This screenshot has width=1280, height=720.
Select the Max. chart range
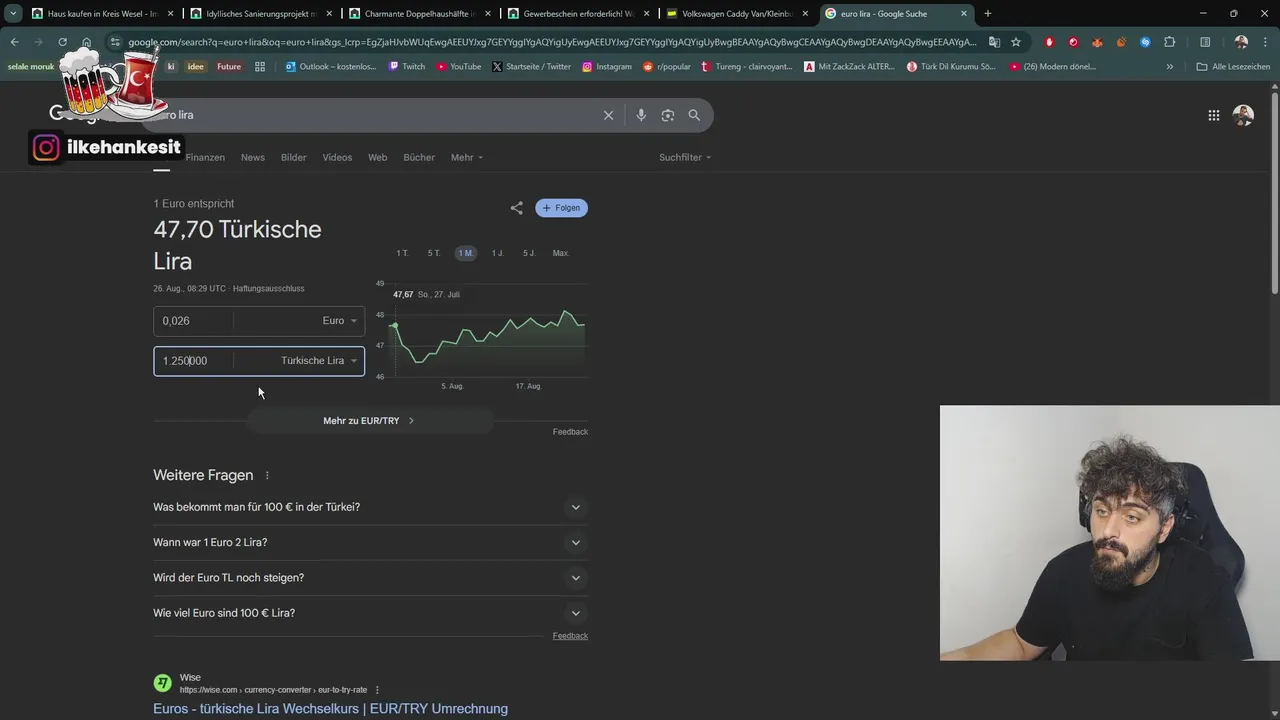(561, 253)
